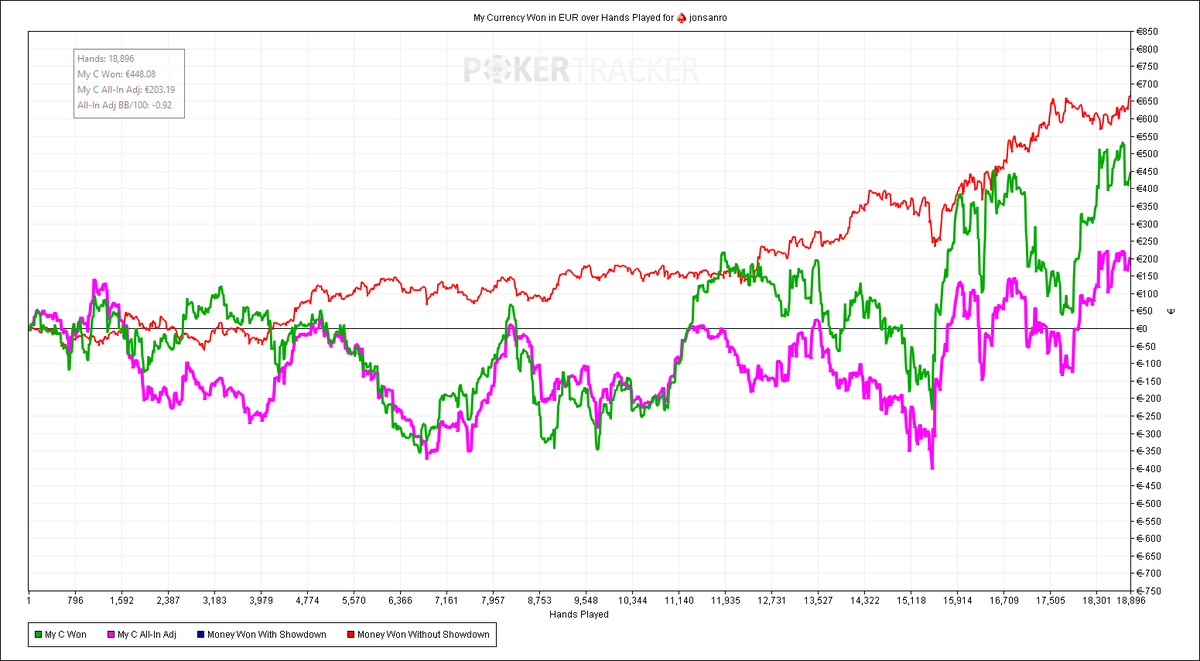Click the '3,183' tick label on the x-axis

pos(214,601)
